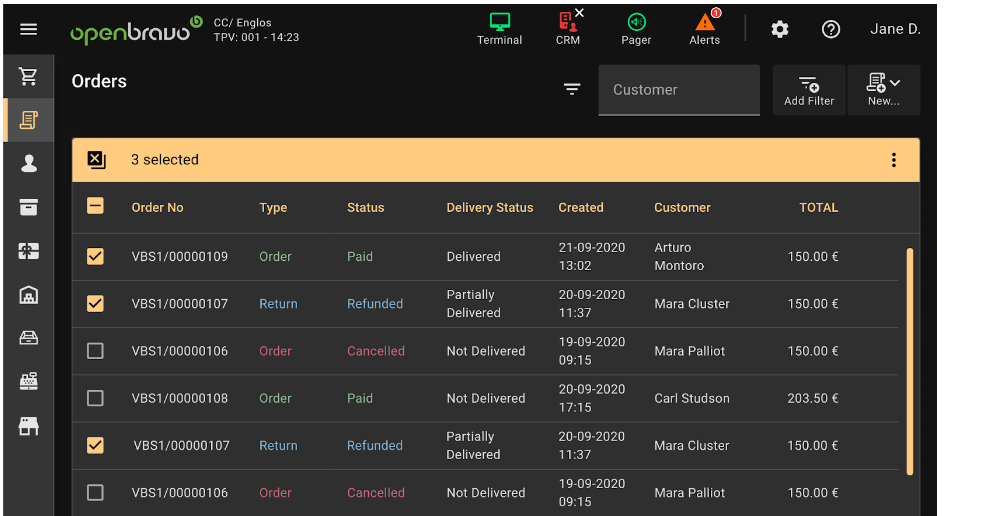
Task: Click the Add Filter button
Action: pos(809,89)
